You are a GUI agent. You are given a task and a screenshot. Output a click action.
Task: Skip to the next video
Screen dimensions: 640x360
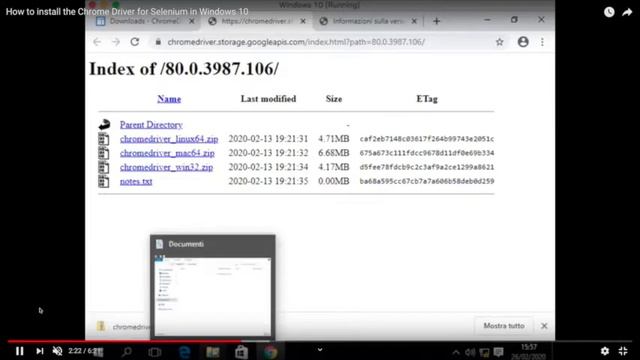point(40,351)
